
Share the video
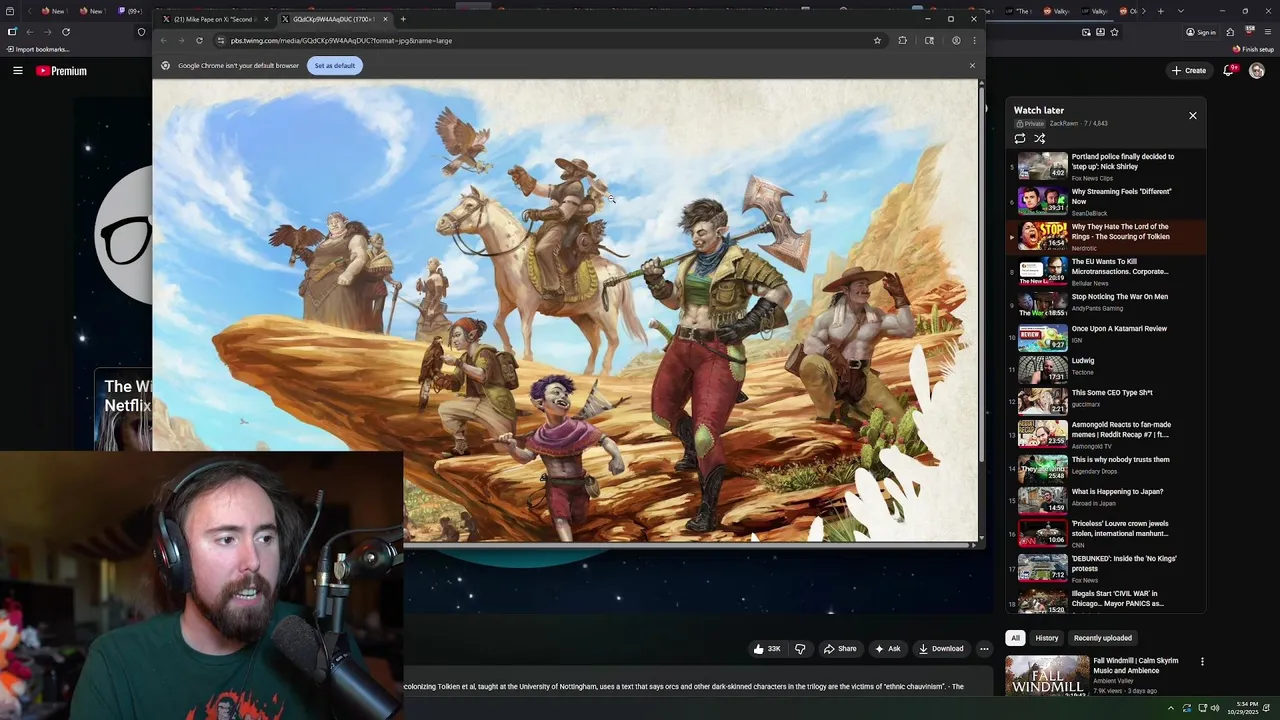[x=840, y=649]
